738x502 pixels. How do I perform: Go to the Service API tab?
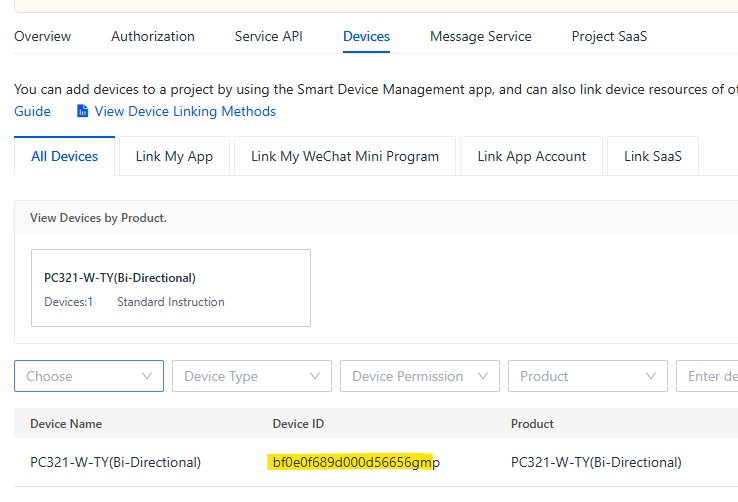click(269, 36)
